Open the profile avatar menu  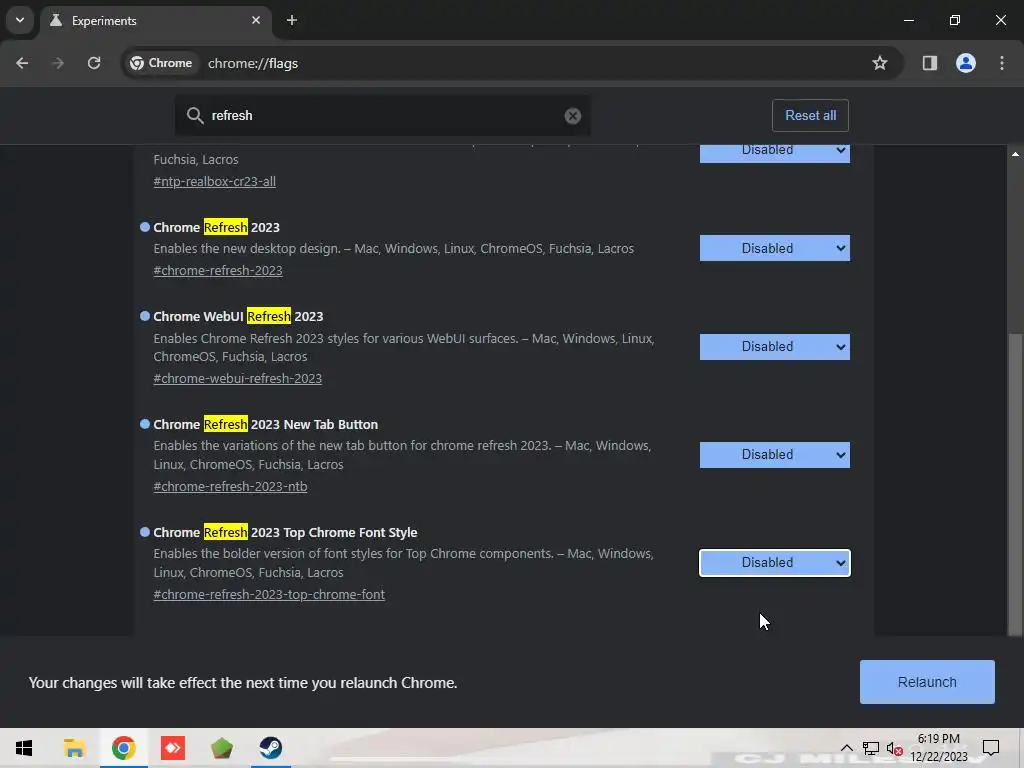965,63
